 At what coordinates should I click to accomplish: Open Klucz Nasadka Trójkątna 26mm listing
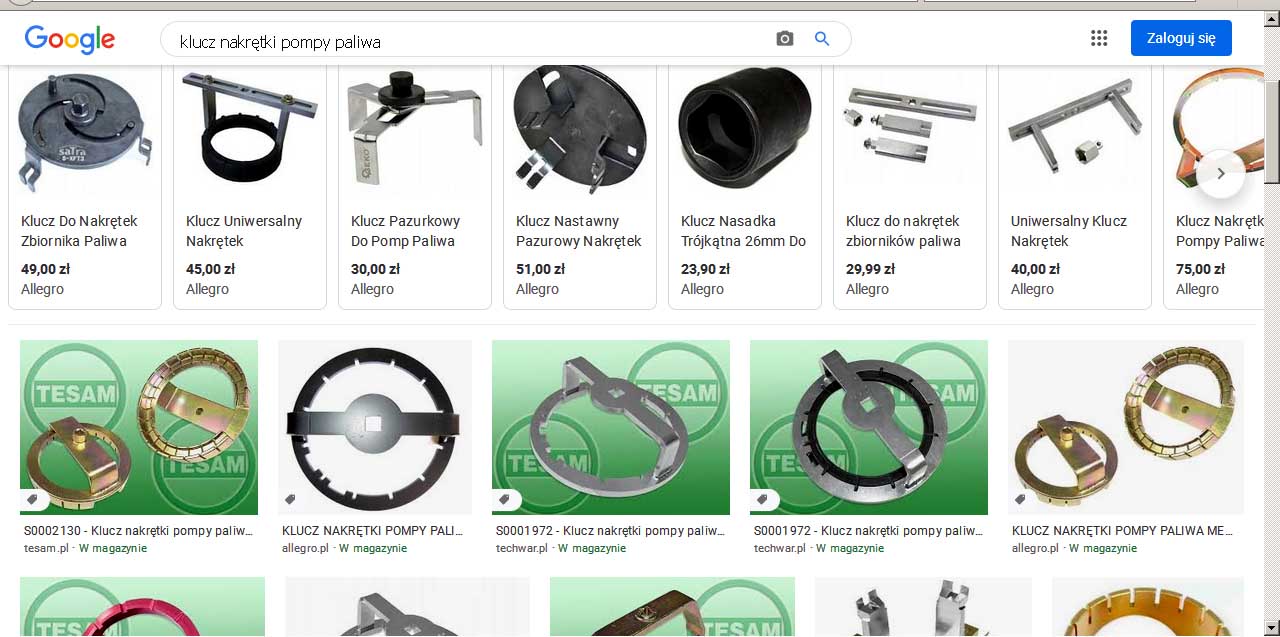pos(743,231)
